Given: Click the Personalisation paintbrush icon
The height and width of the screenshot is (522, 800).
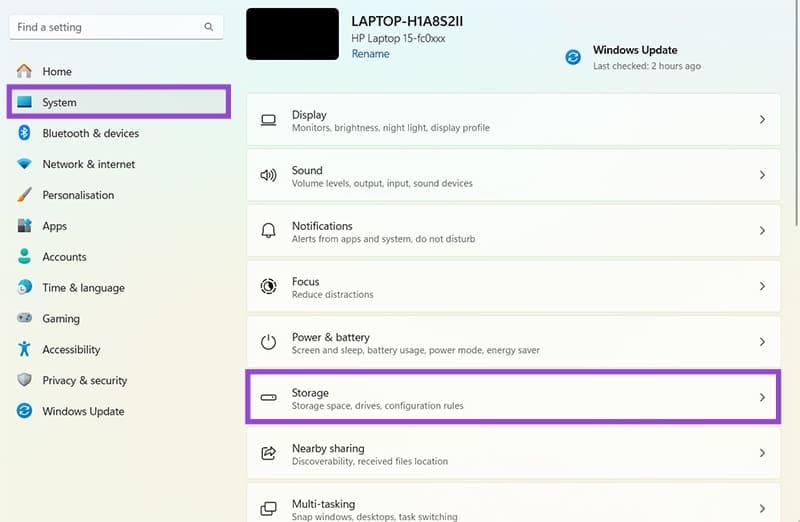Looking at the screenshot, I should 24,194.
